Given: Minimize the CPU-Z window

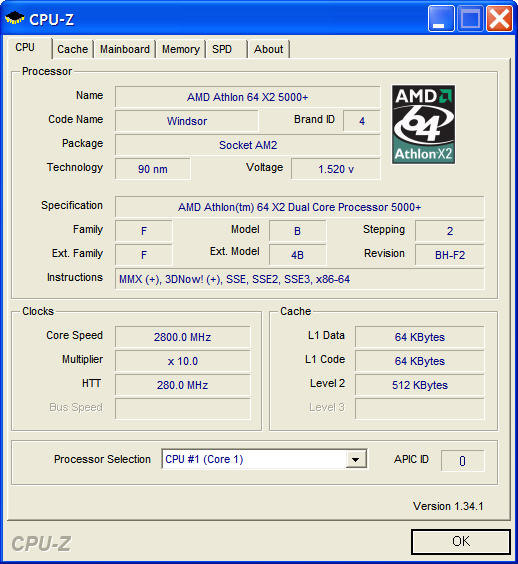Looking at the screenshot, I should tap(441, 19).
